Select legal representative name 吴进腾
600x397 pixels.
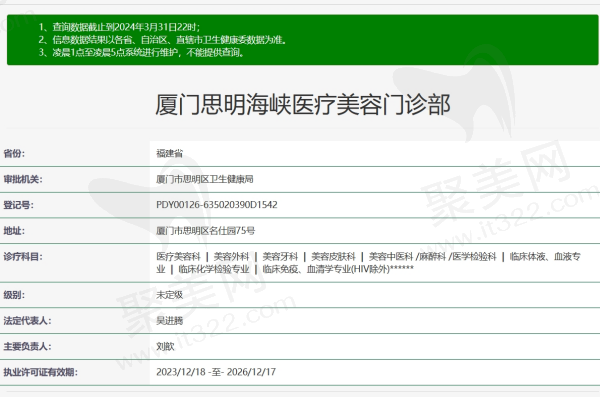click(170, 320)
